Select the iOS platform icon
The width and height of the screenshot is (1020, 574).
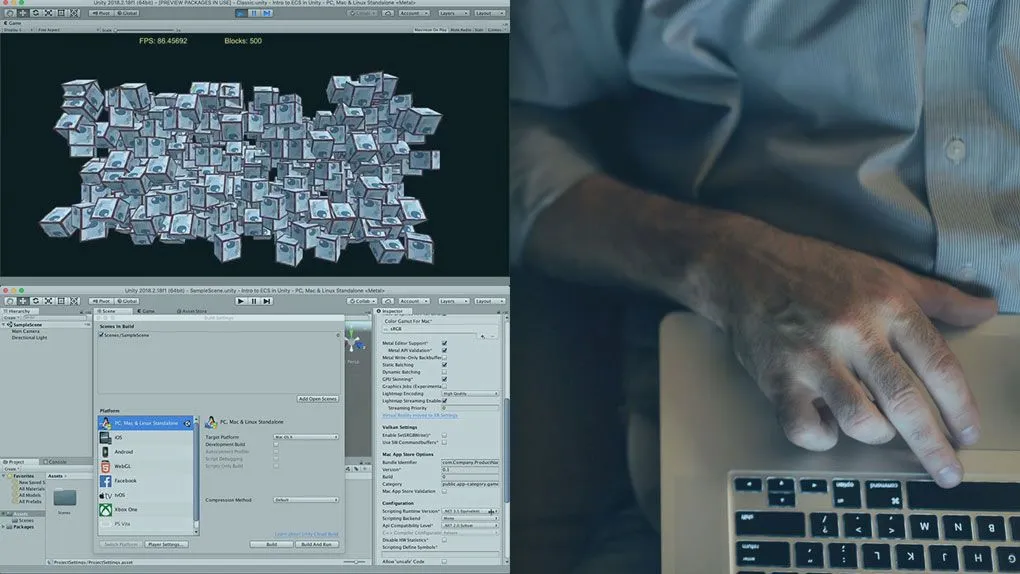pyautogui.click(x=105, y=438)
